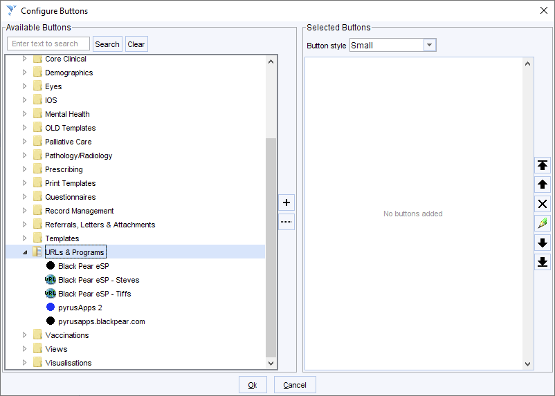Click the Prescribing folder icon
Image resolution: width=555 pixels, height=396 pixels.
pos(38,169)
